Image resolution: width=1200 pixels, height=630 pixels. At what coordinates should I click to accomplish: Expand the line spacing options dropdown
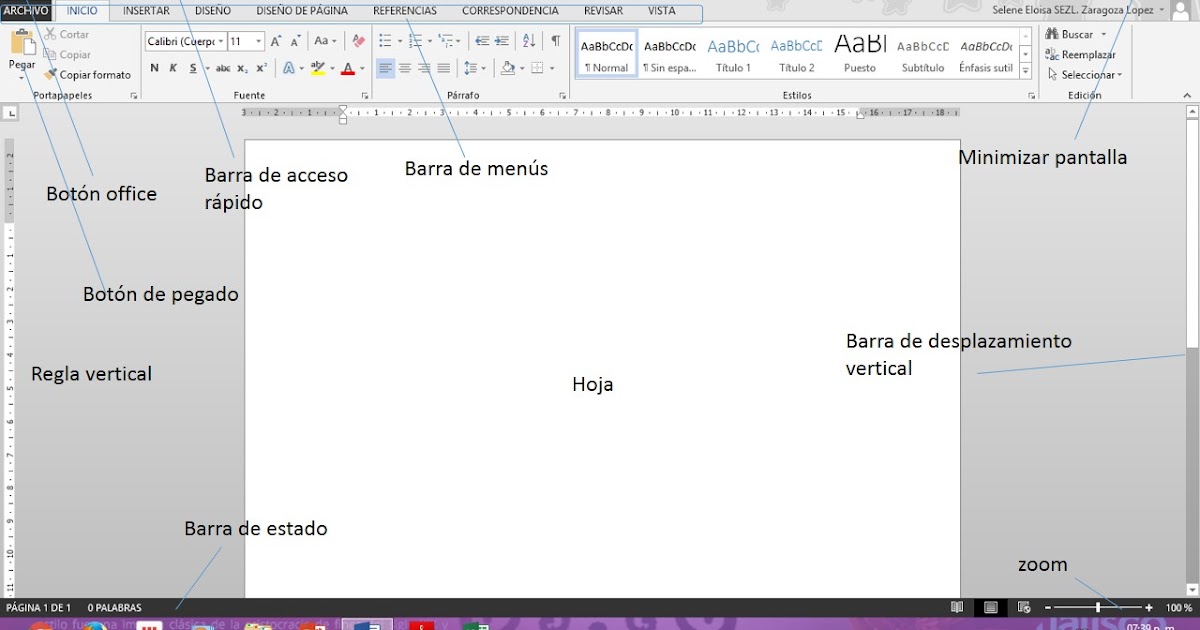point(482,69)
